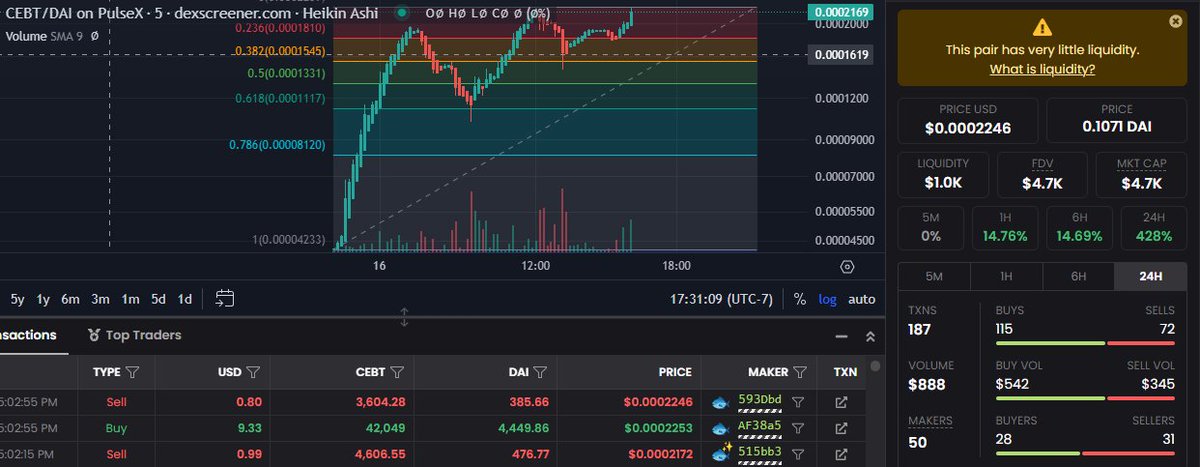1200x467 pixels.
Task: Open chart settings gear icon
Action: tap(848, 267)
